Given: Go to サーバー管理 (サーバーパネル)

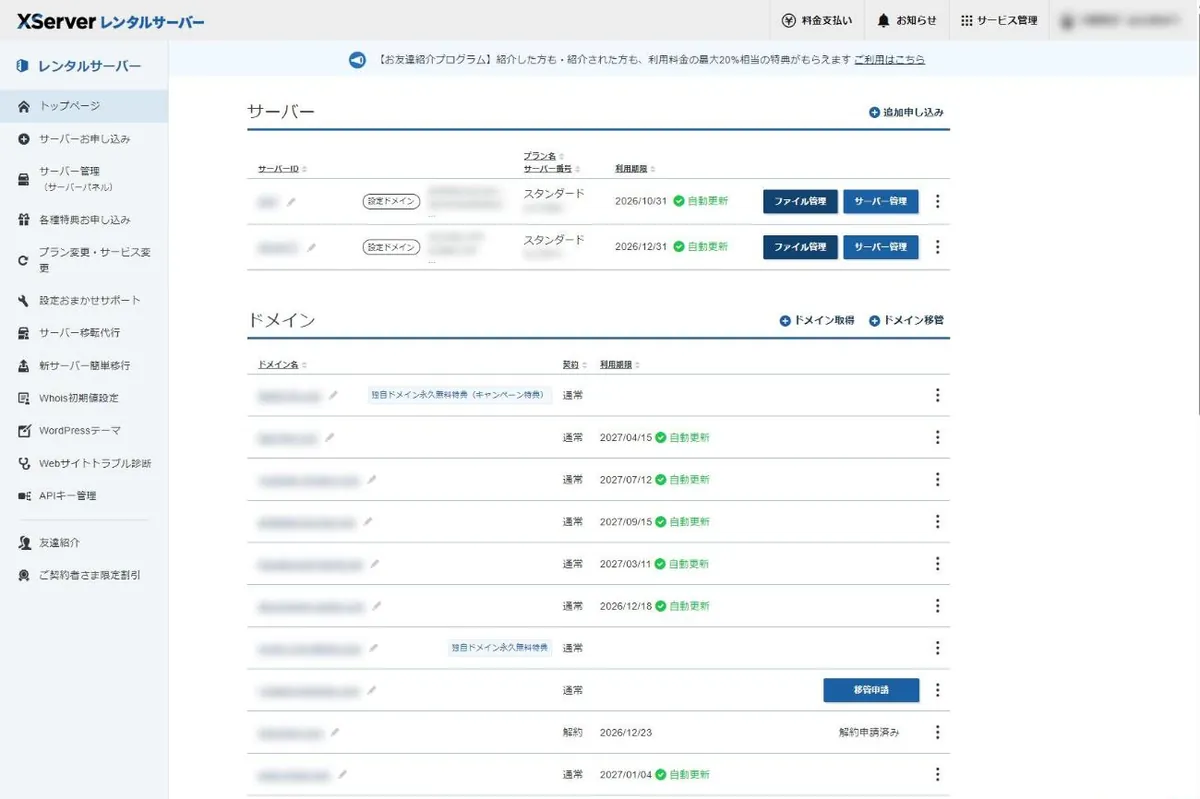Looking at the screenshot, I should click(84, 179).
